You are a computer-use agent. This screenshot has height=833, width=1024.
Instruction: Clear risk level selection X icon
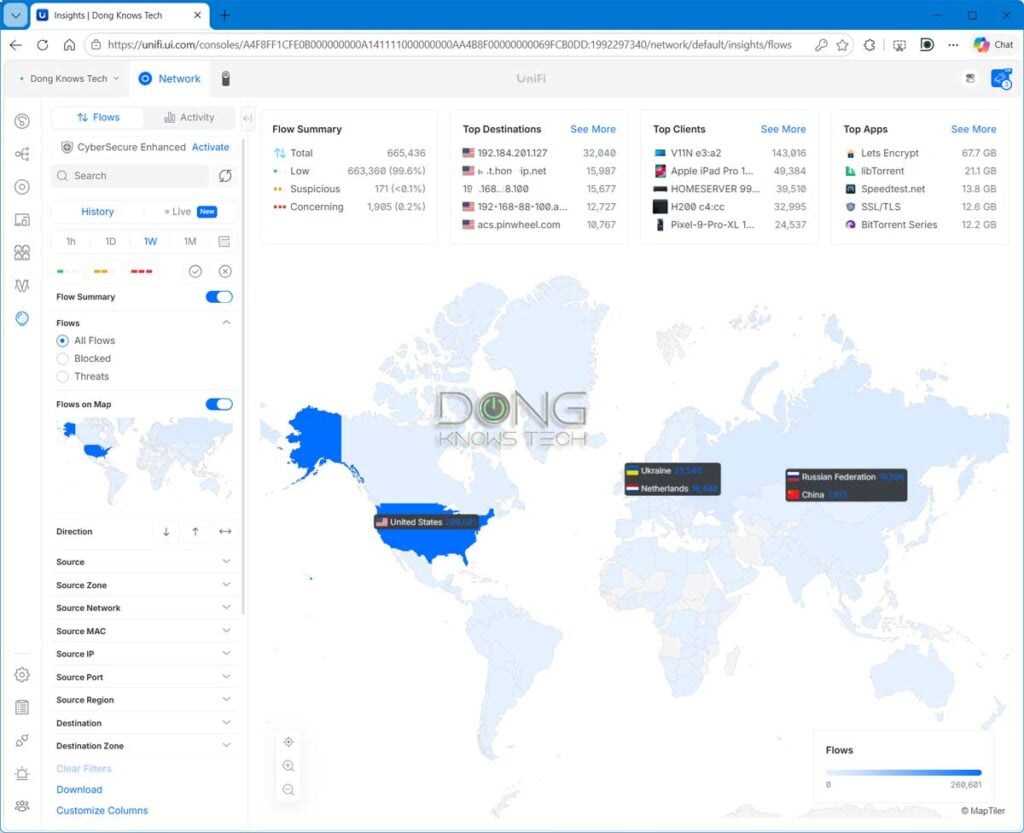225,271
